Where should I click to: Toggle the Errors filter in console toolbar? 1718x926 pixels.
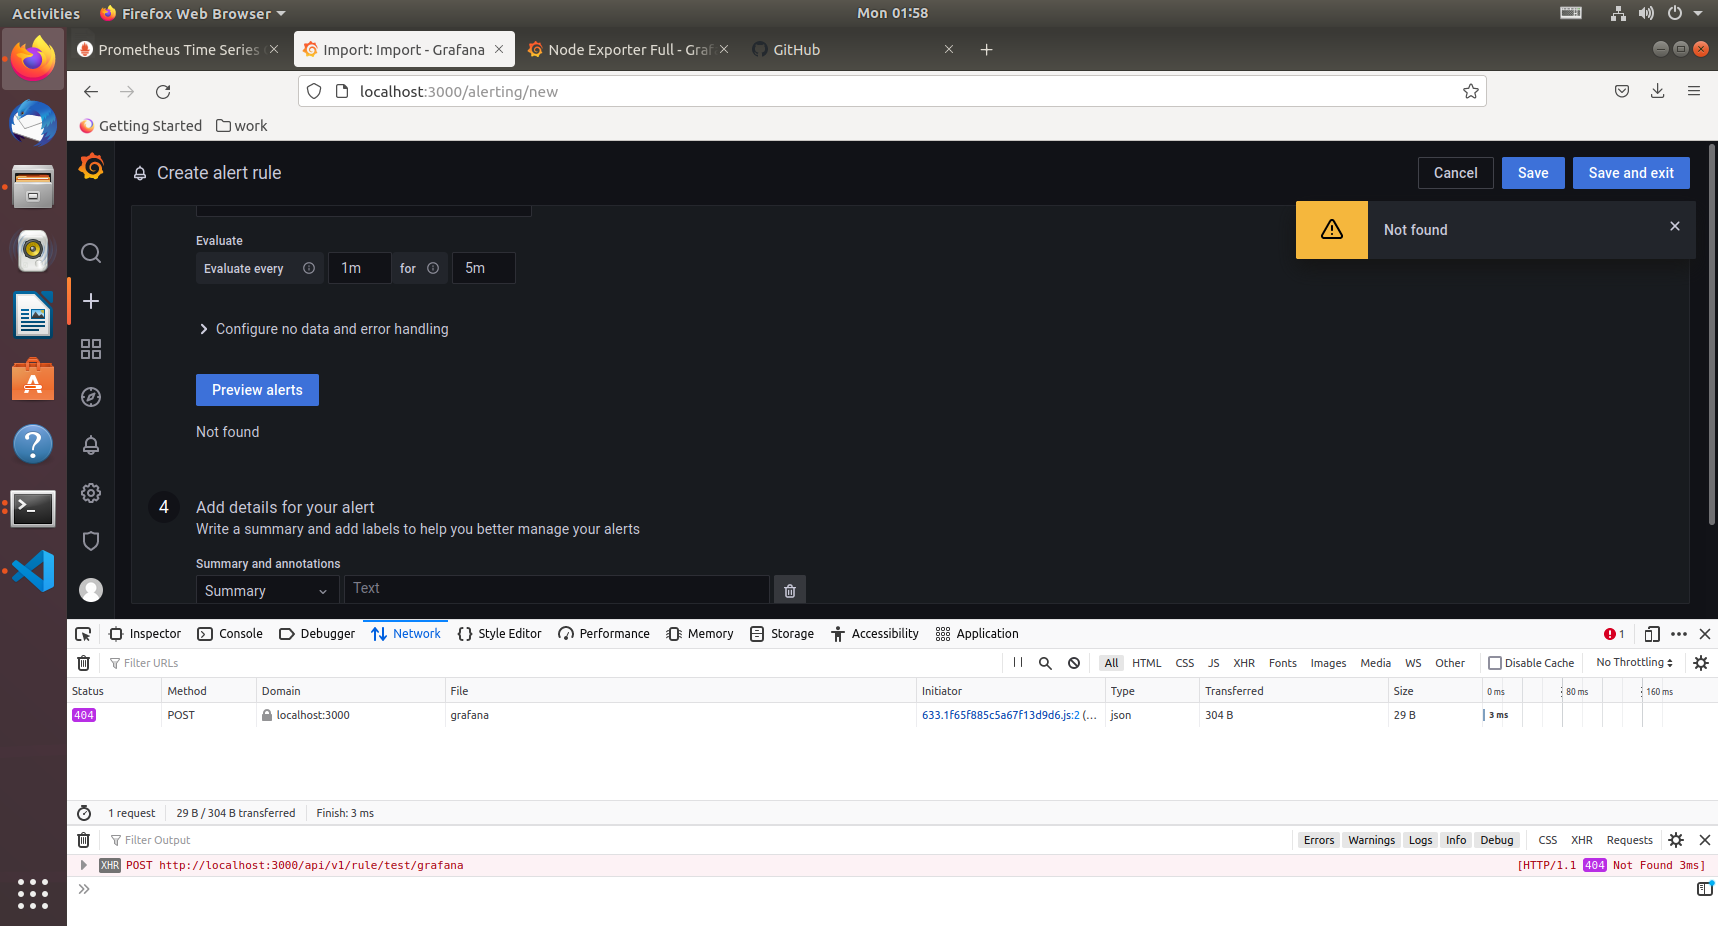(x=1318, y=840)
